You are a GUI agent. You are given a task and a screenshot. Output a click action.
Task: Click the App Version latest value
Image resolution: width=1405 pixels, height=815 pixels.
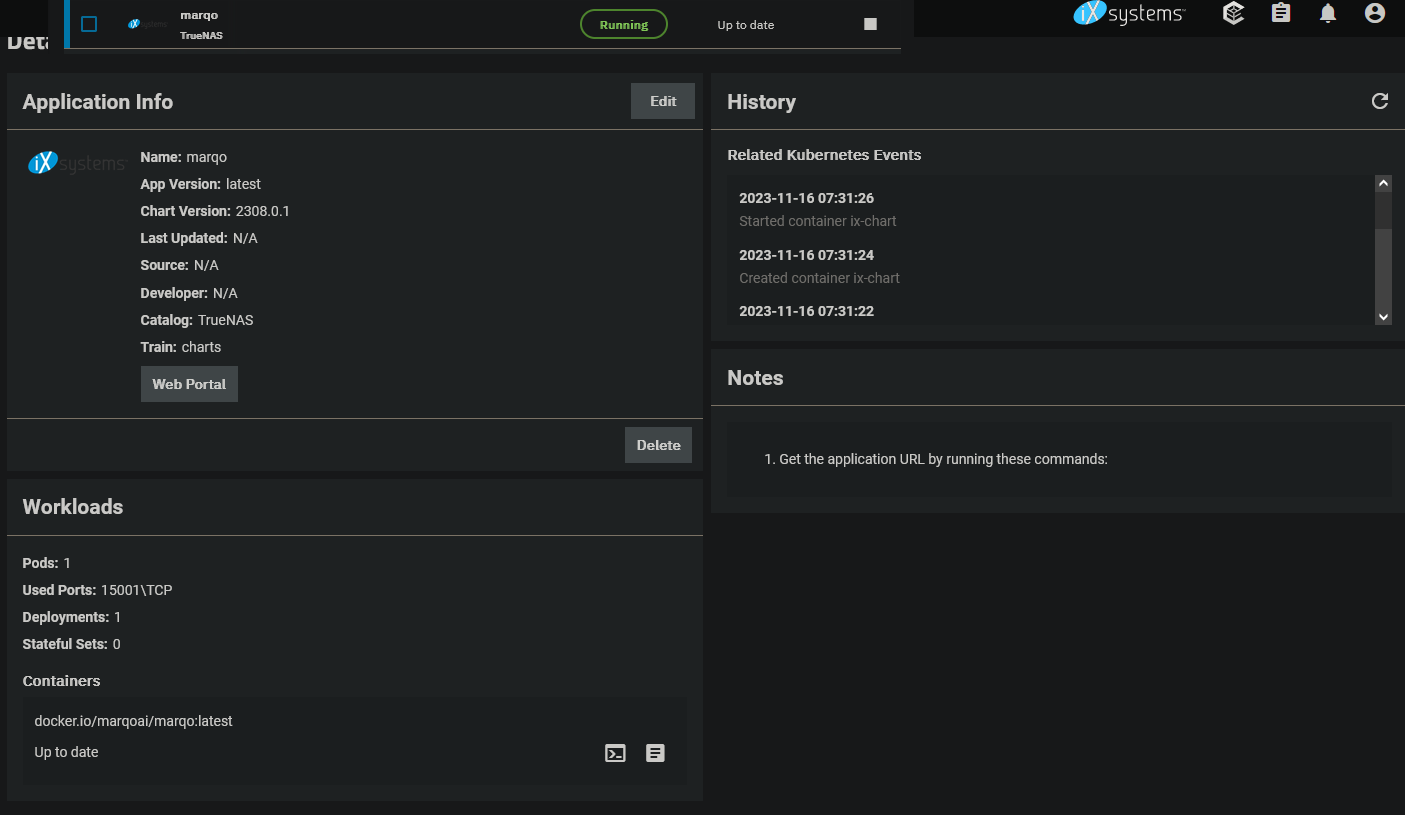[x=243, y=184]
